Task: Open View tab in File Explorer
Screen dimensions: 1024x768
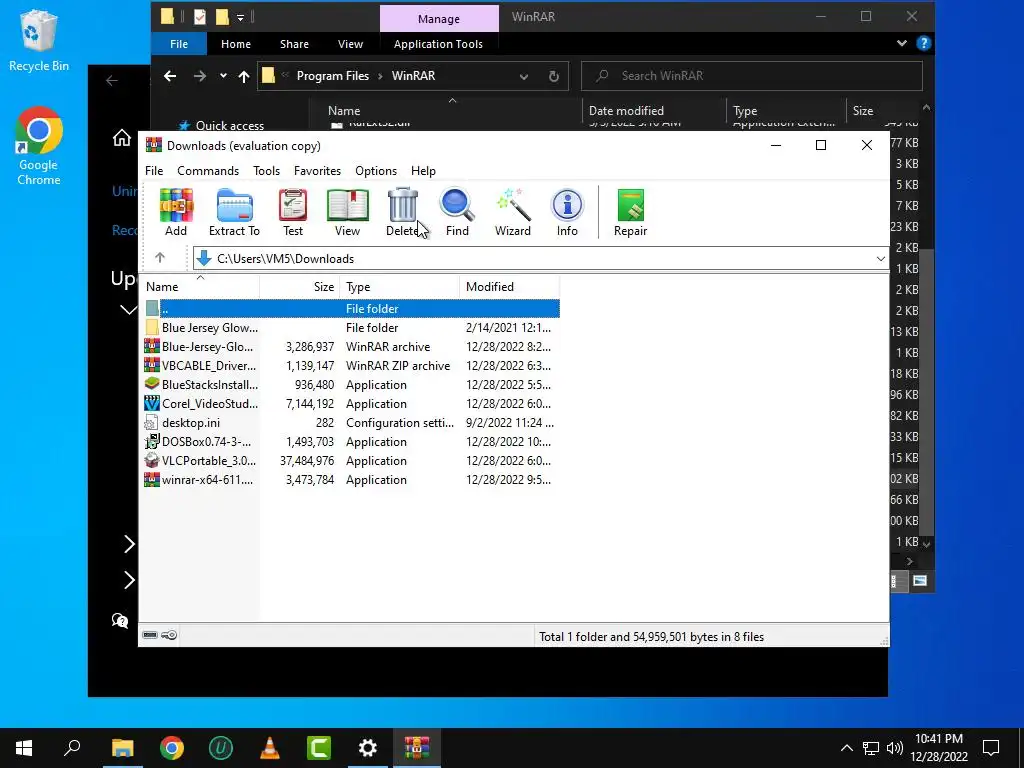Action: [x=350, y=44]
